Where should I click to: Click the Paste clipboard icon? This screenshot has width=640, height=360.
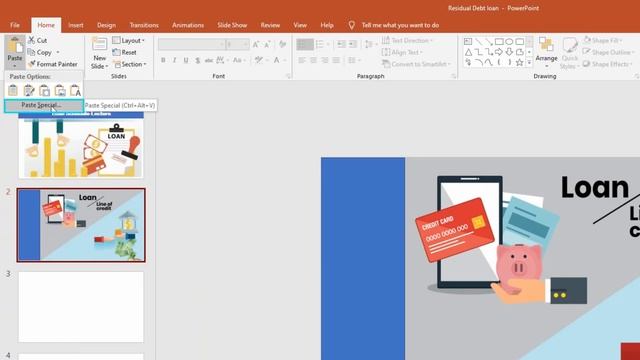pos(15,45)
